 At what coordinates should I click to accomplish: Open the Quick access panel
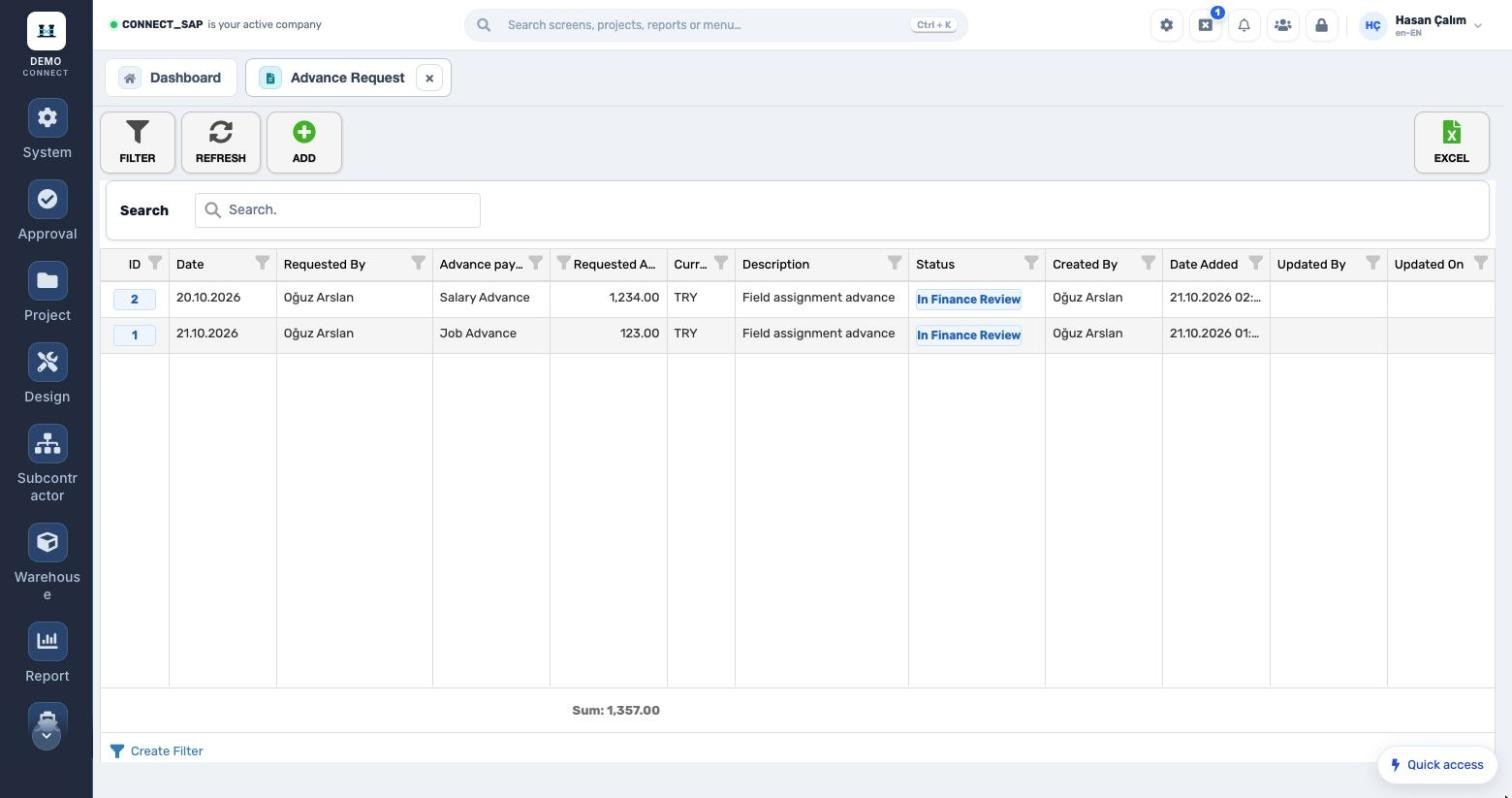tap(1437, 765)
